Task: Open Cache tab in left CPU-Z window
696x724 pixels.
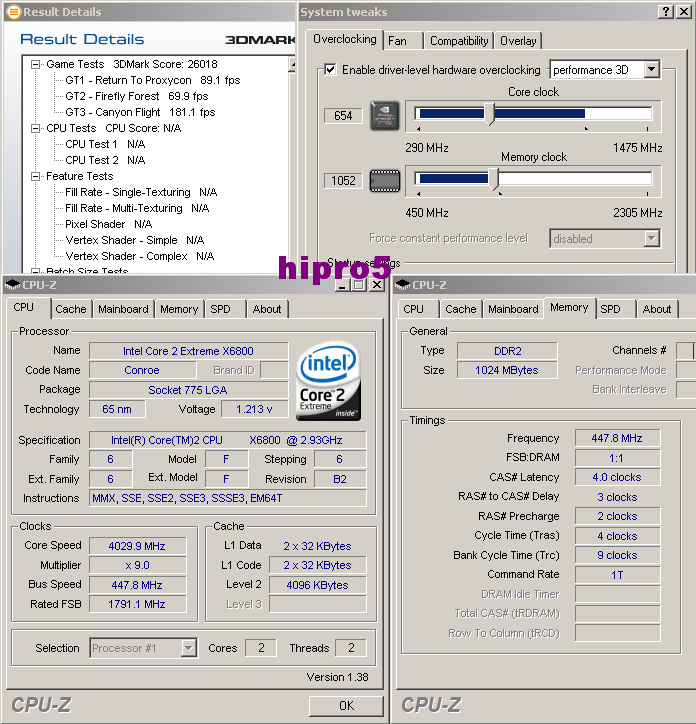Action: (x=71, y=309)
